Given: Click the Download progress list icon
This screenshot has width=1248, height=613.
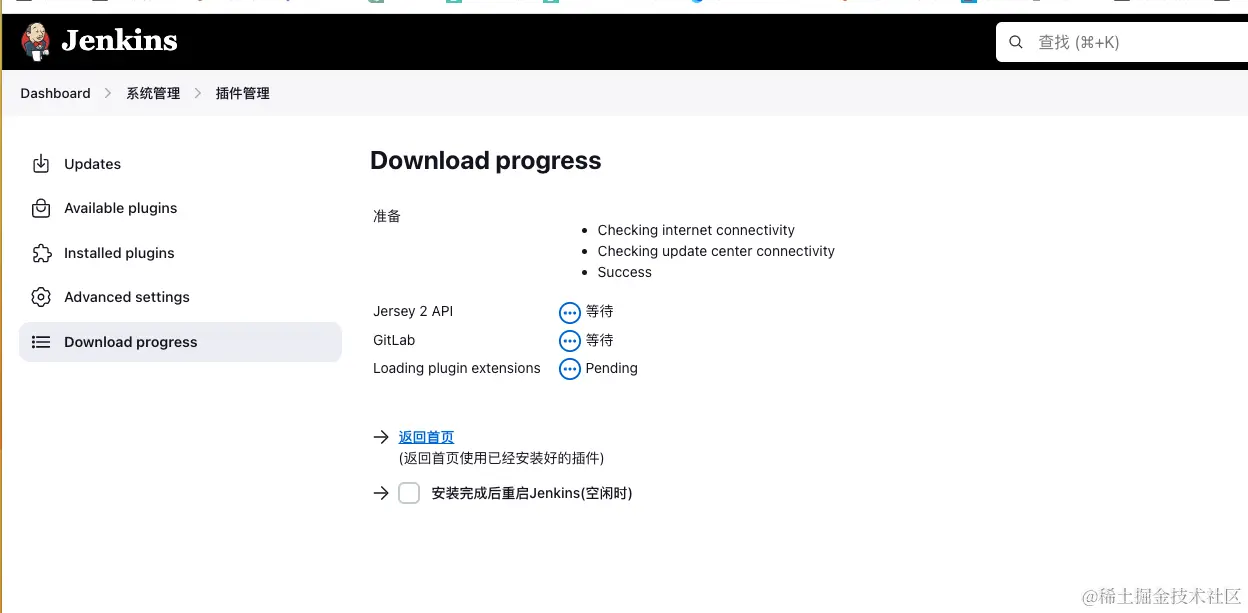Looking at the screenshot, I should click(x=41, y=342).
